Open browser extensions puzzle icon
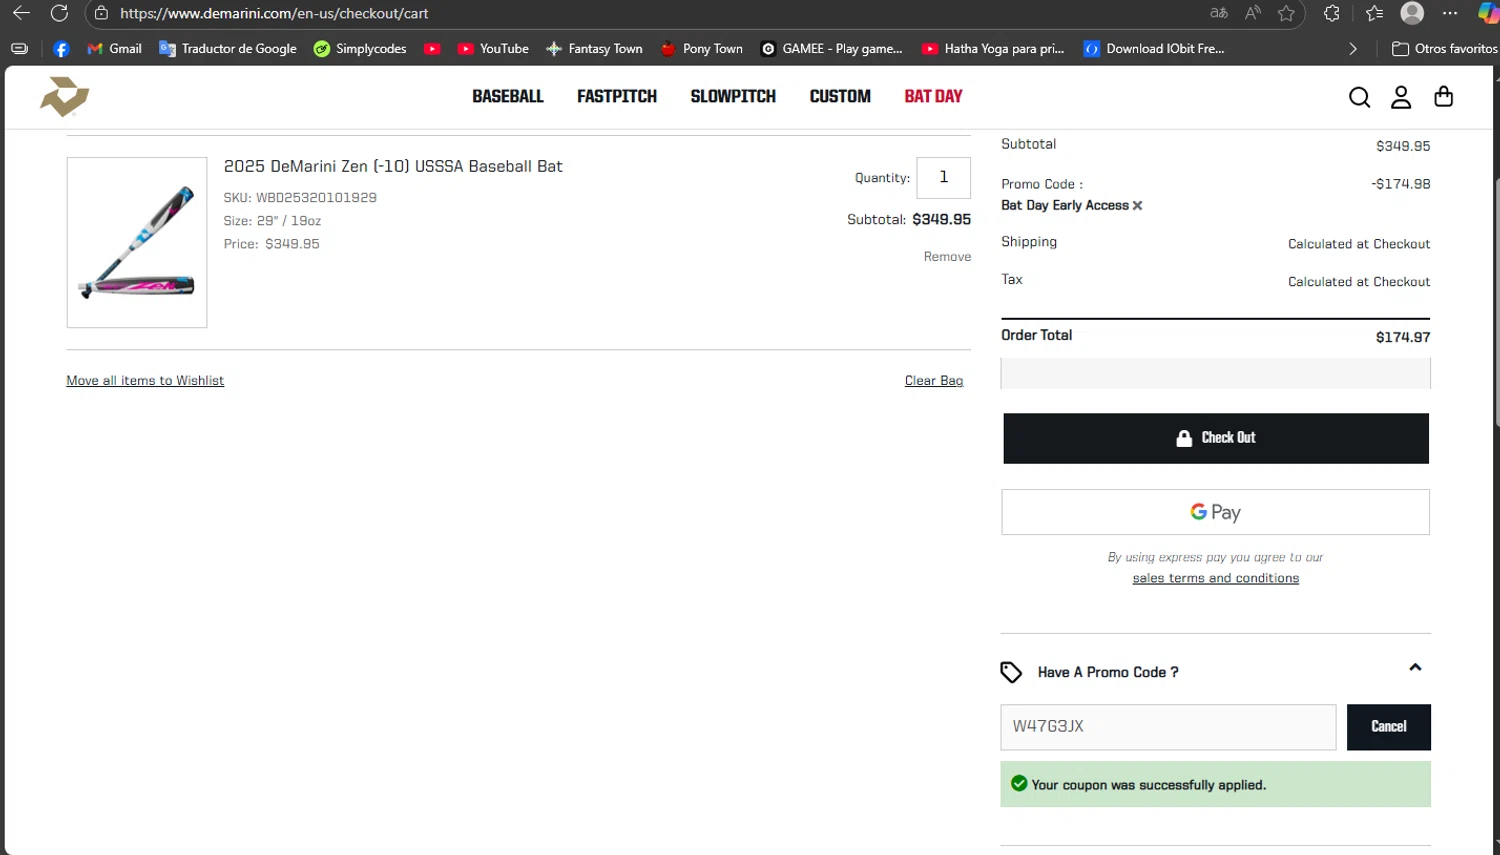The image size is (1500, 855). (1331, 13)
